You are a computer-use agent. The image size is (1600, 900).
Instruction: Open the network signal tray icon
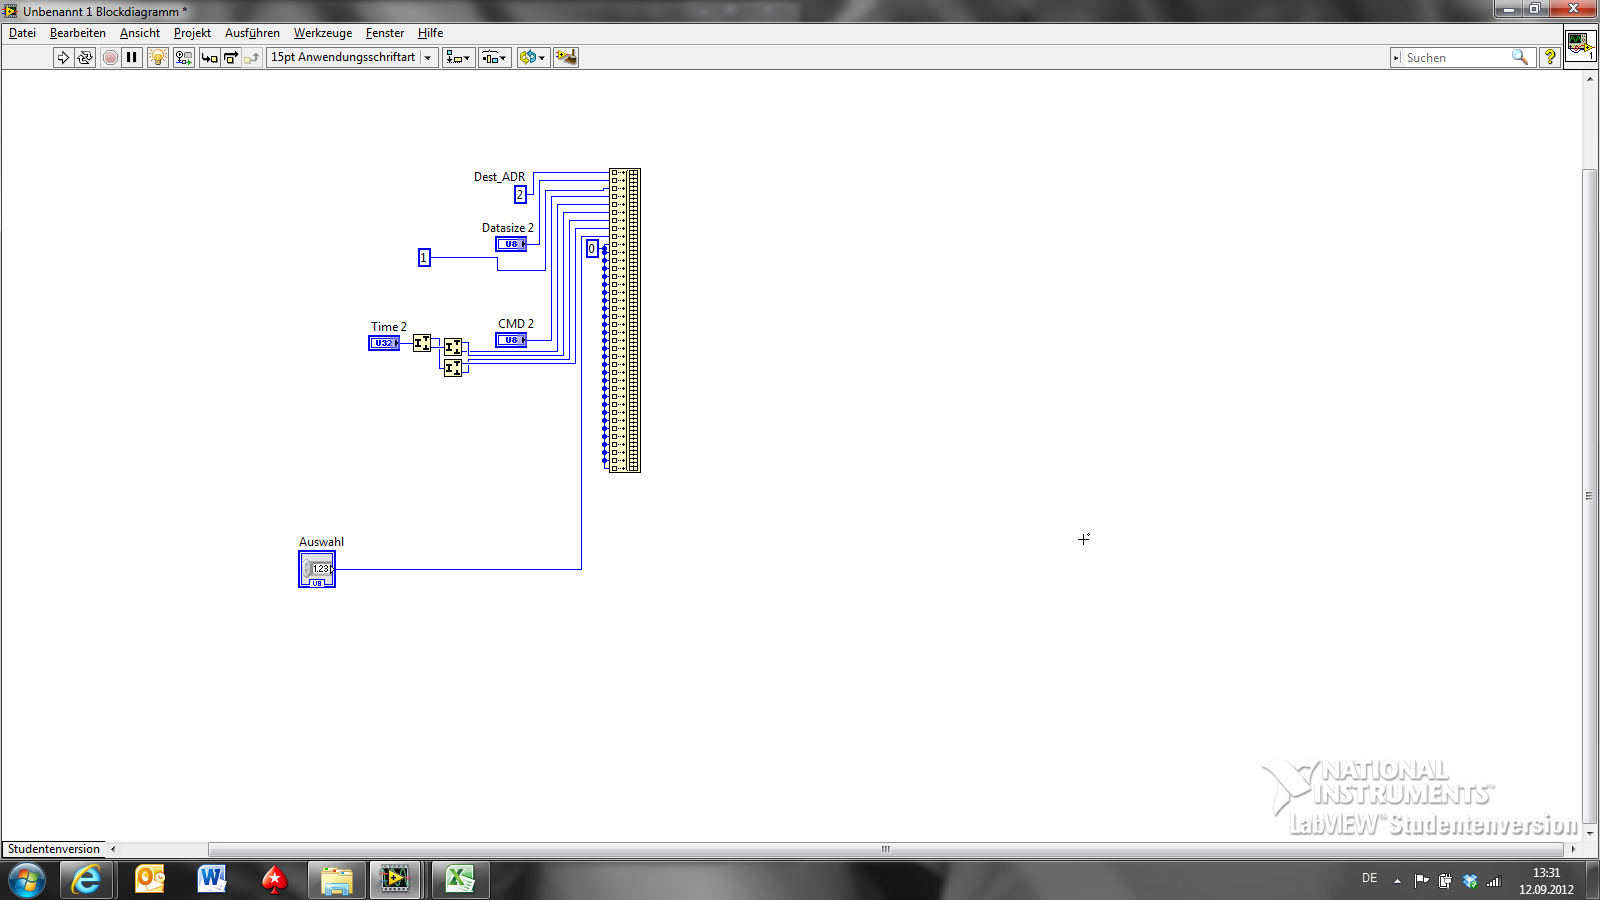1494,881
